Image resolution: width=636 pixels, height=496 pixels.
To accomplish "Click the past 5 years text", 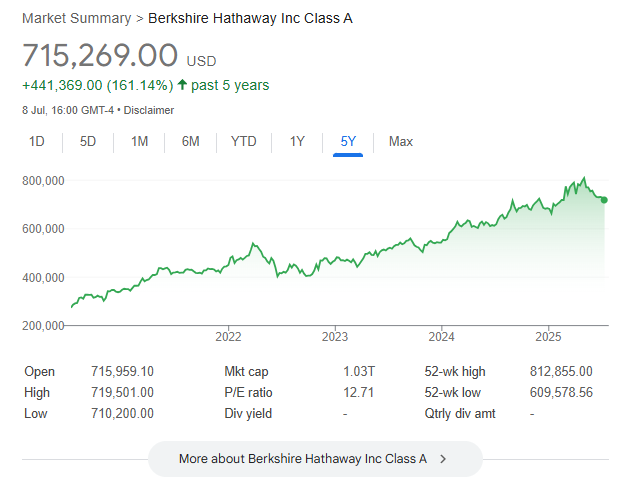I will point(230,85).
